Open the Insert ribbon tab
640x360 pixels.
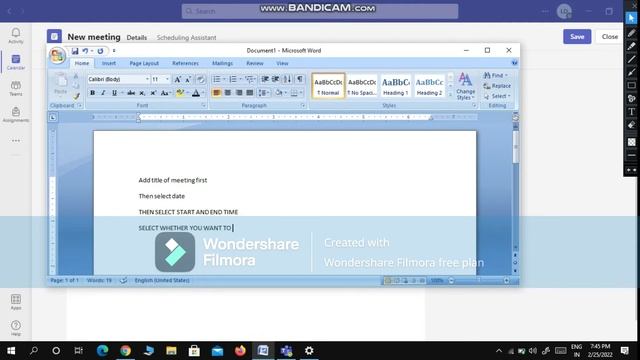109,63
